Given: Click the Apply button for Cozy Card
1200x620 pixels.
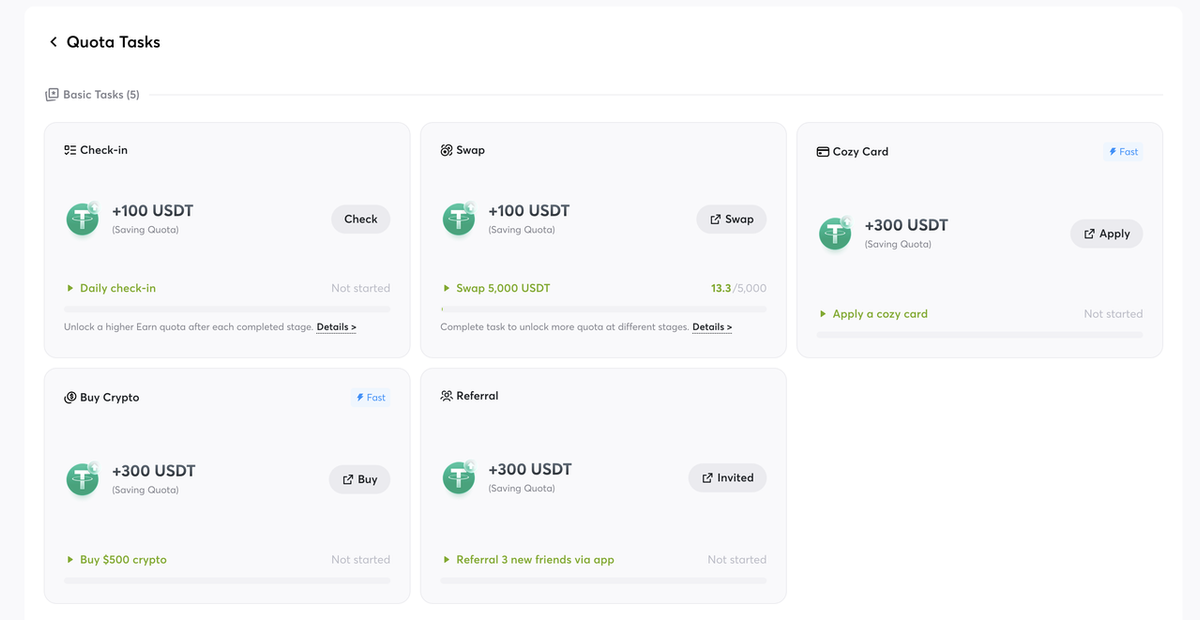Looking at the screenshot, I should pos(1107,234).
